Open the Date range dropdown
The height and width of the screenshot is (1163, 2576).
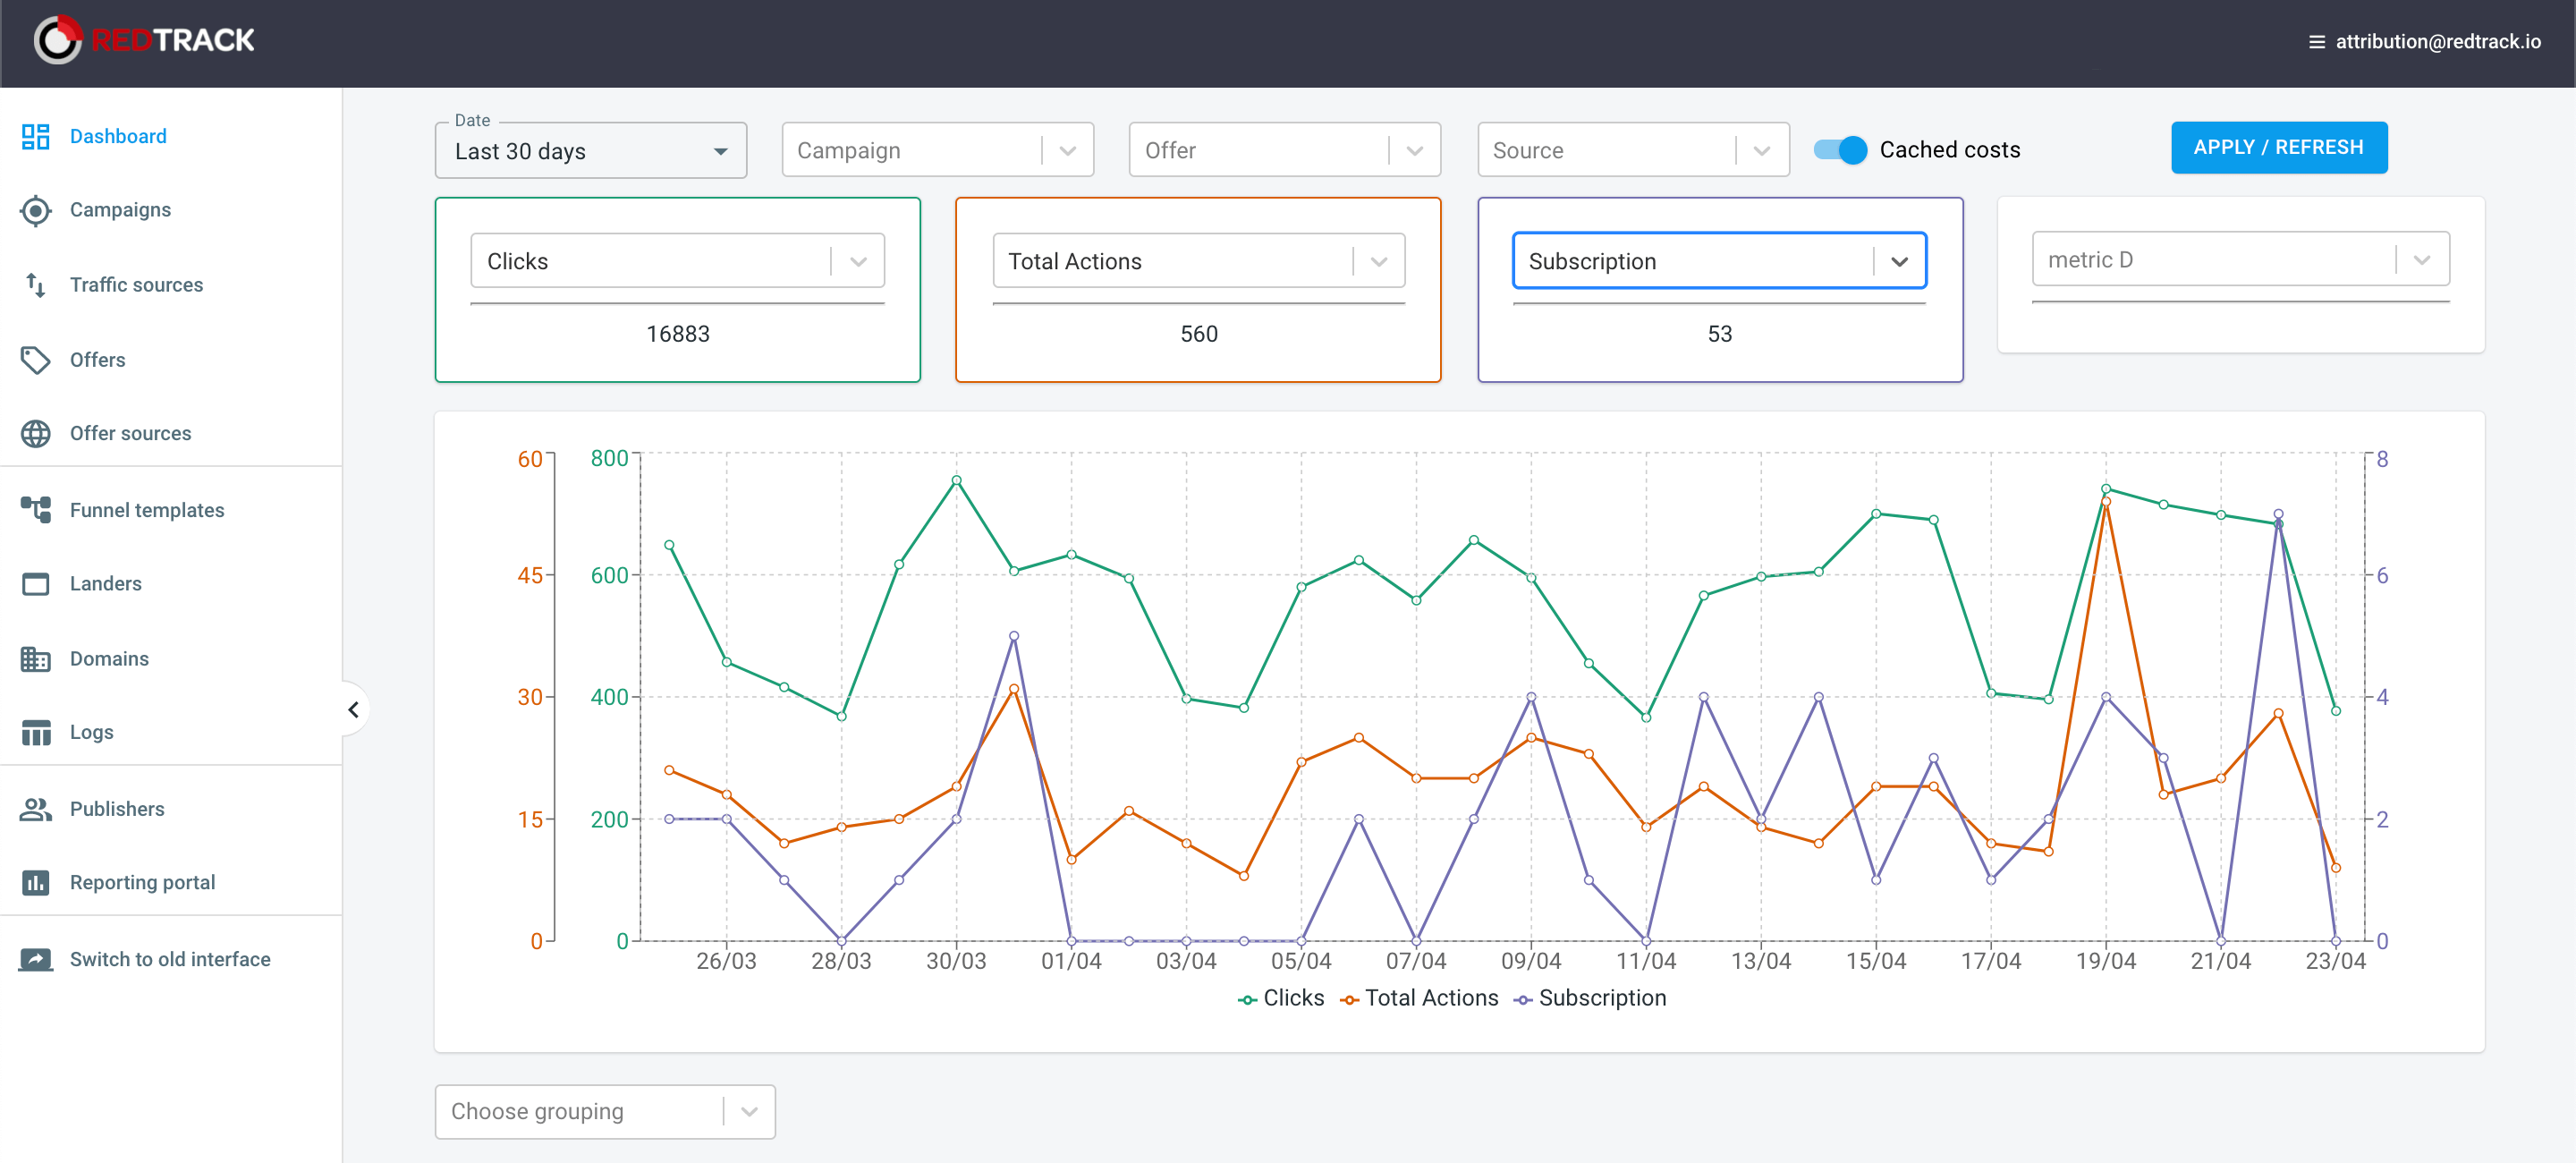(590, 152)
